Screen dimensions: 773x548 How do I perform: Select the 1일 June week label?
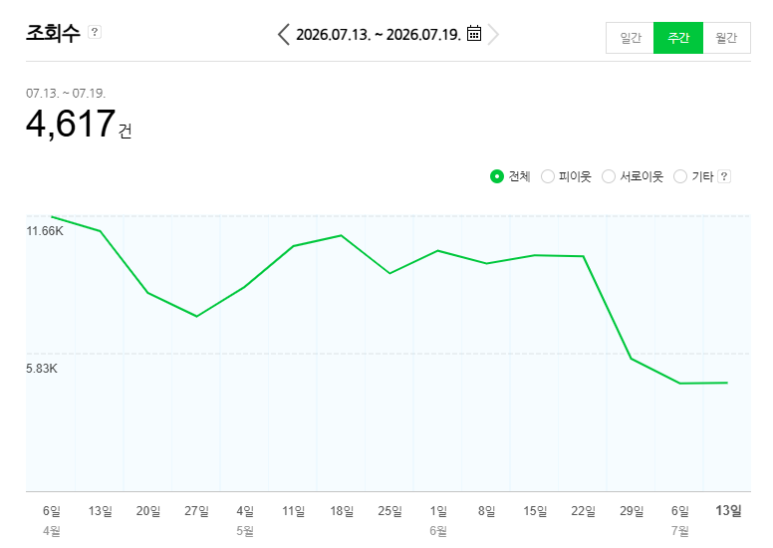438,511
